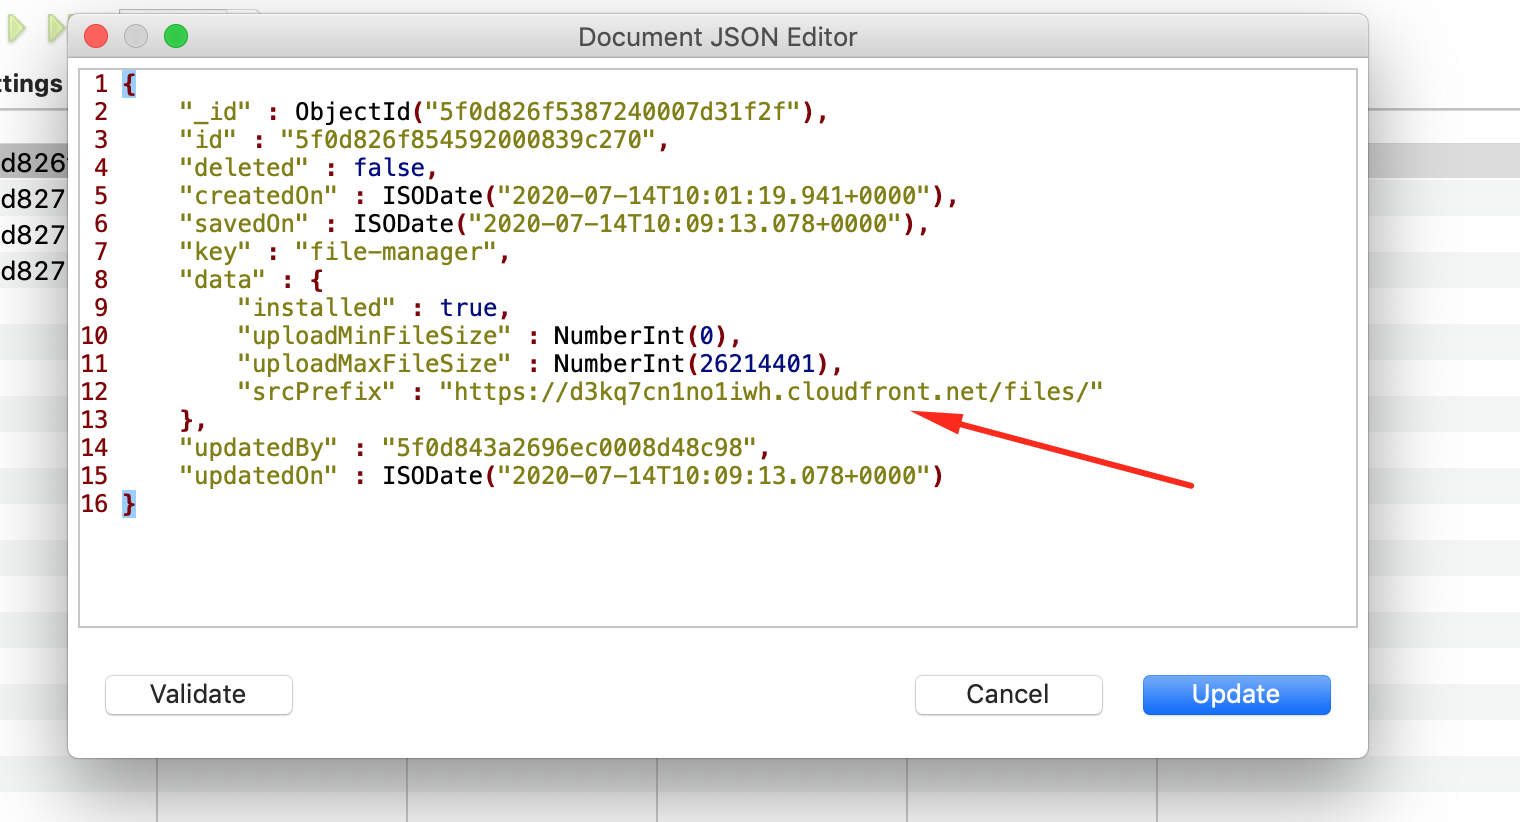Screen dimensions: 1520x822
Task: Click the opening brace on line 1
Action: pos(129,84)
